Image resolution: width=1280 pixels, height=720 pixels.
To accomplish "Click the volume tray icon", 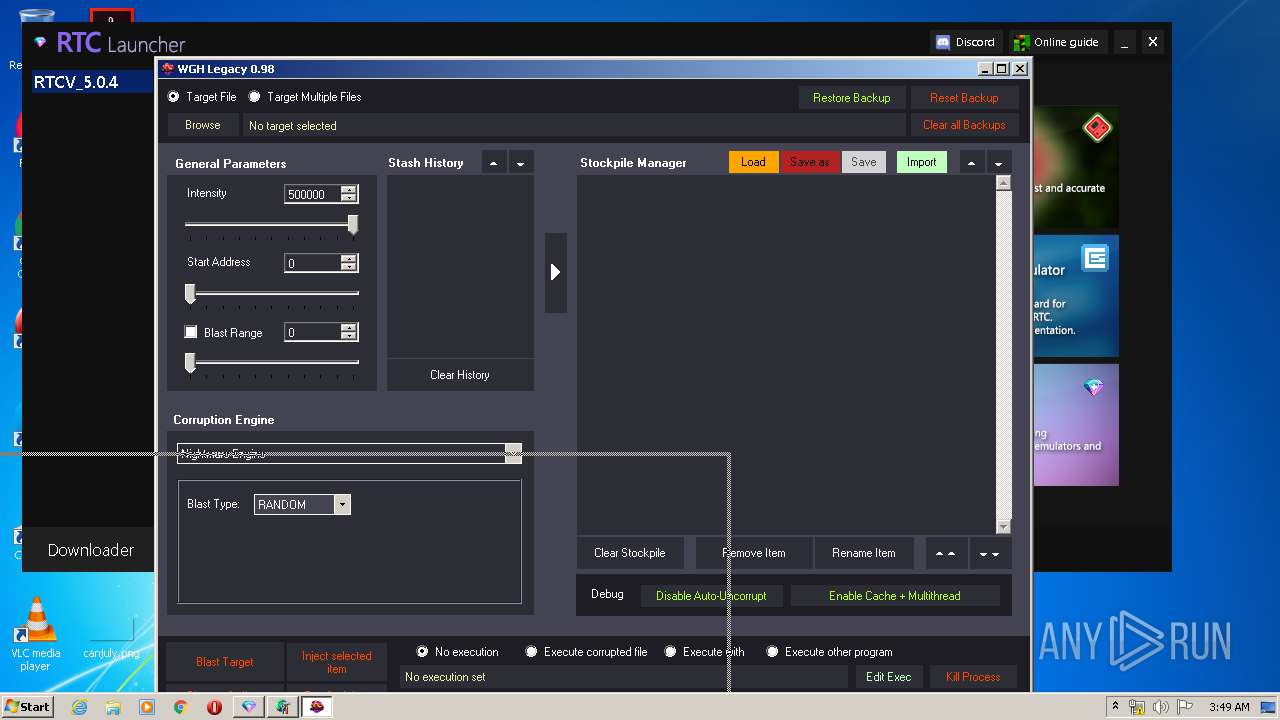I will 1161,707.
